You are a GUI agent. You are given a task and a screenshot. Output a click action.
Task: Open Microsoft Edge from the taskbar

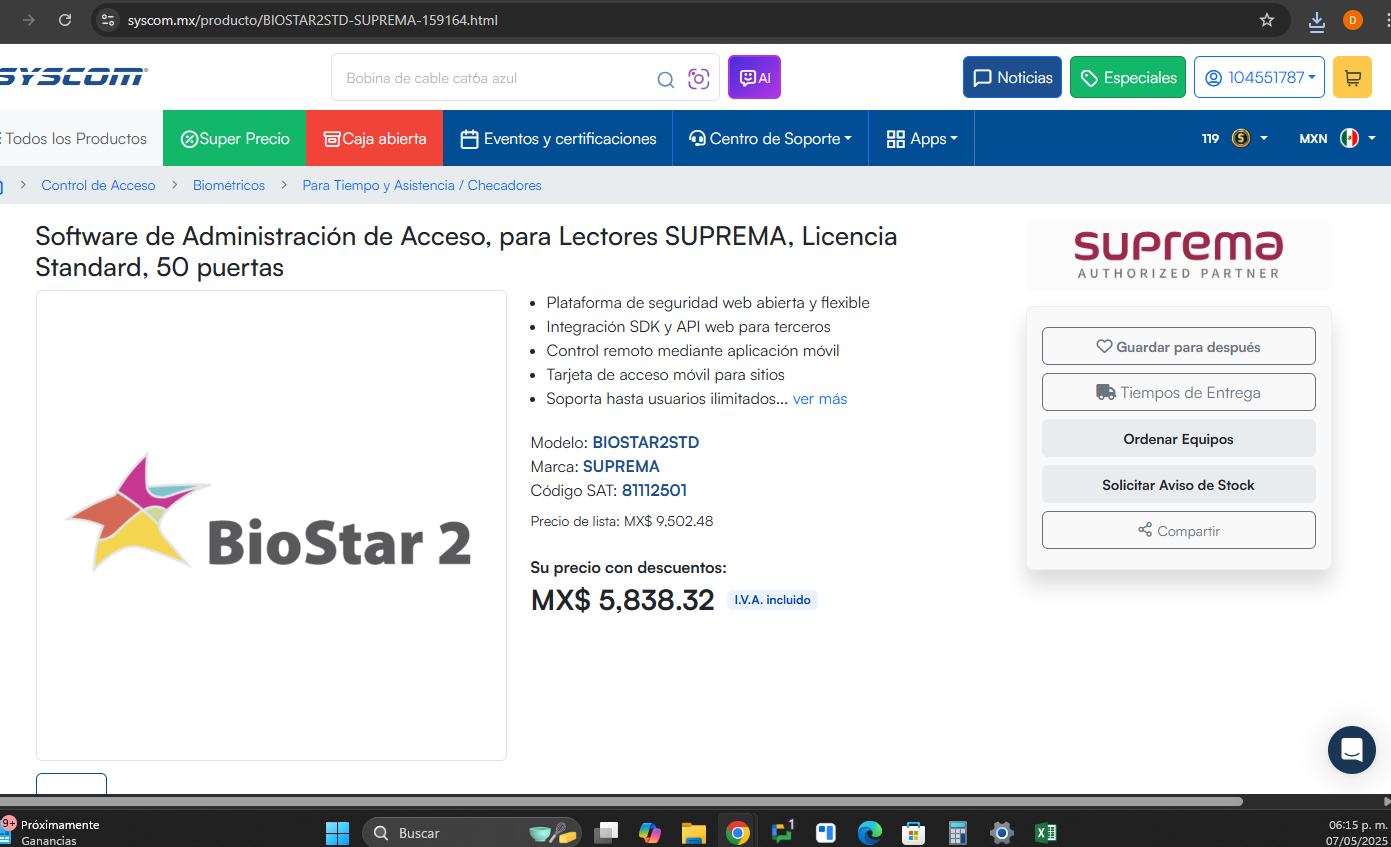[869, 832]
